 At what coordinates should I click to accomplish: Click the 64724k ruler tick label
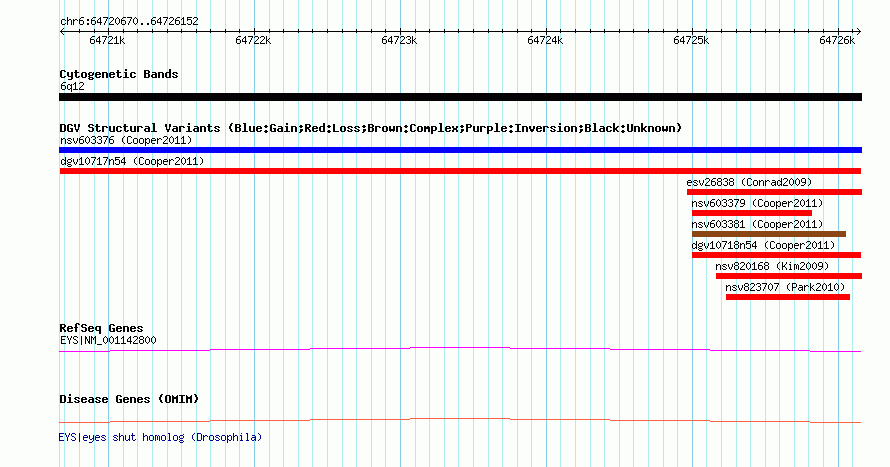click(x=545, y=40)
